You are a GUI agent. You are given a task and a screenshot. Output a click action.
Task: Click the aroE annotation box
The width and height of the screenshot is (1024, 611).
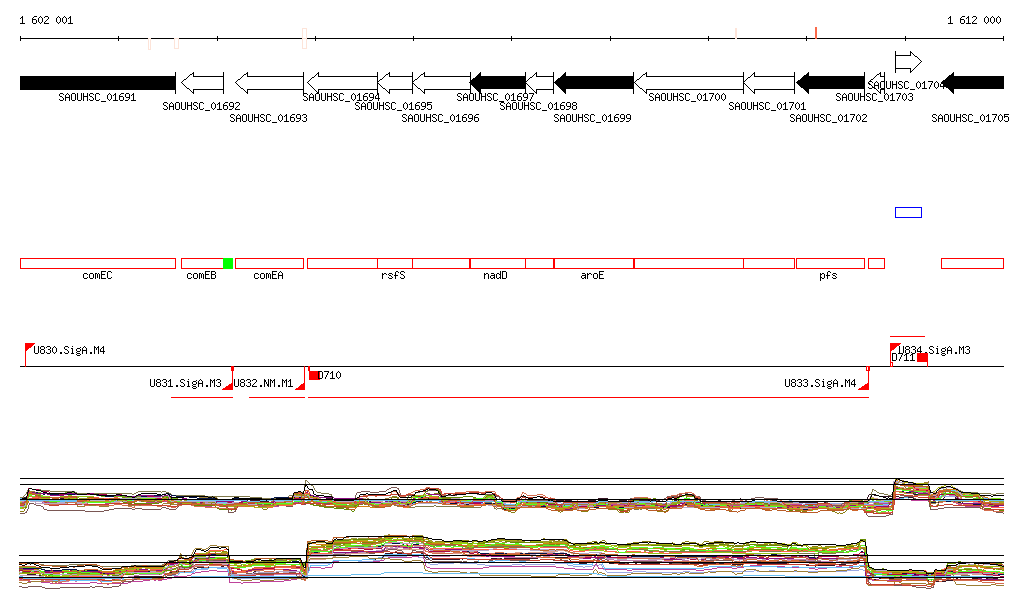pos(593,263)
